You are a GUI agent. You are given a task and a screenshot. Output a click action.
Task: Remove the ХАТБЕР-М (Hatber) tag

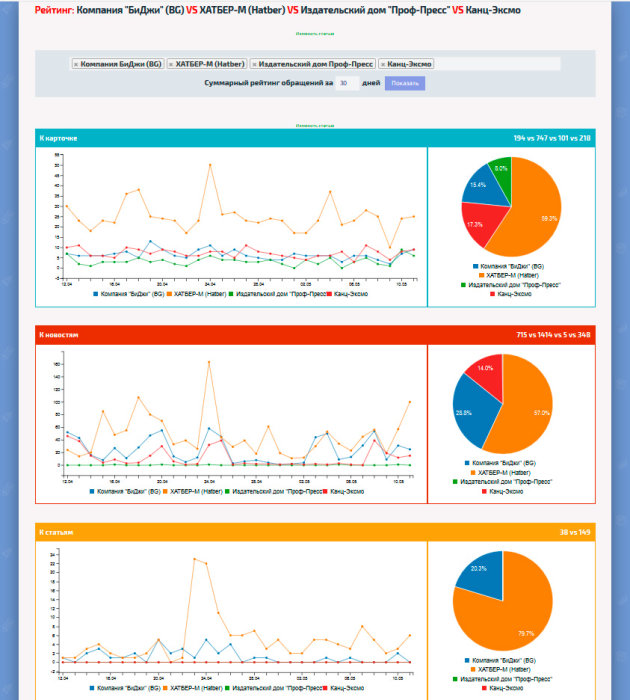click(x=171, y=64)
